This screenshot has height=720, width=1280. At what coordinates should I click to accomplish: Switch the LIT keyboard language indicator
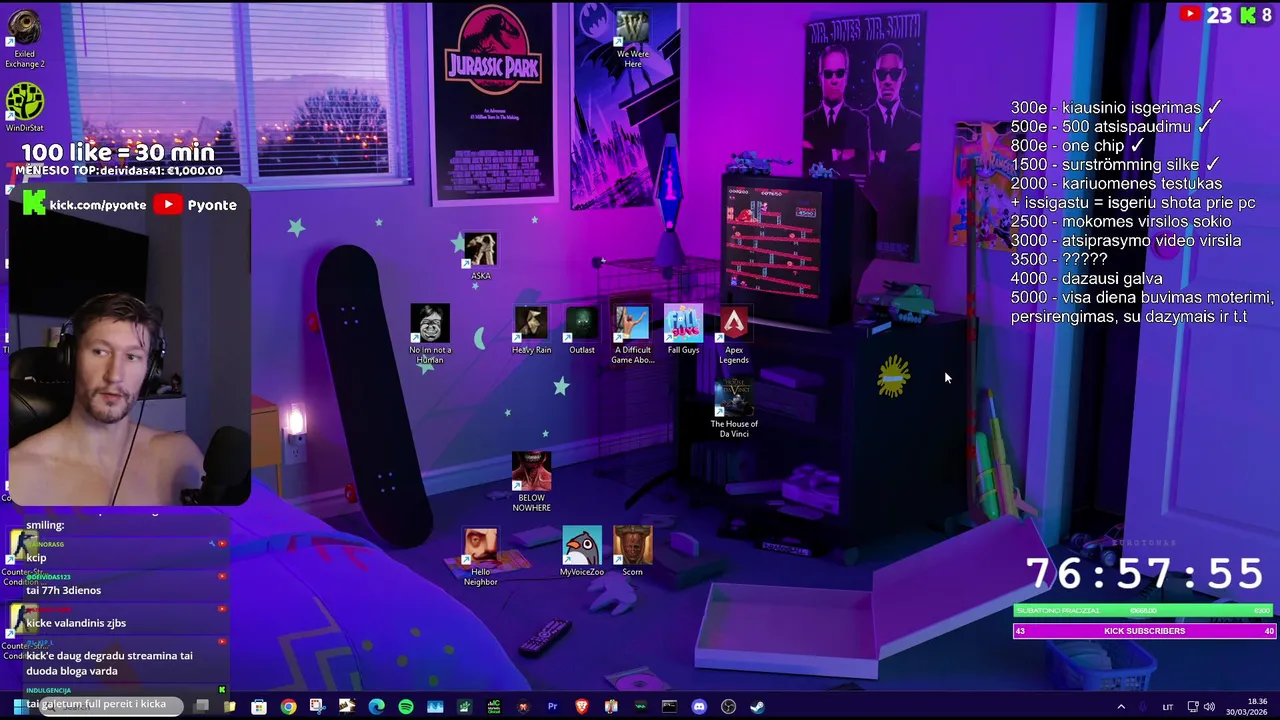1168,707
